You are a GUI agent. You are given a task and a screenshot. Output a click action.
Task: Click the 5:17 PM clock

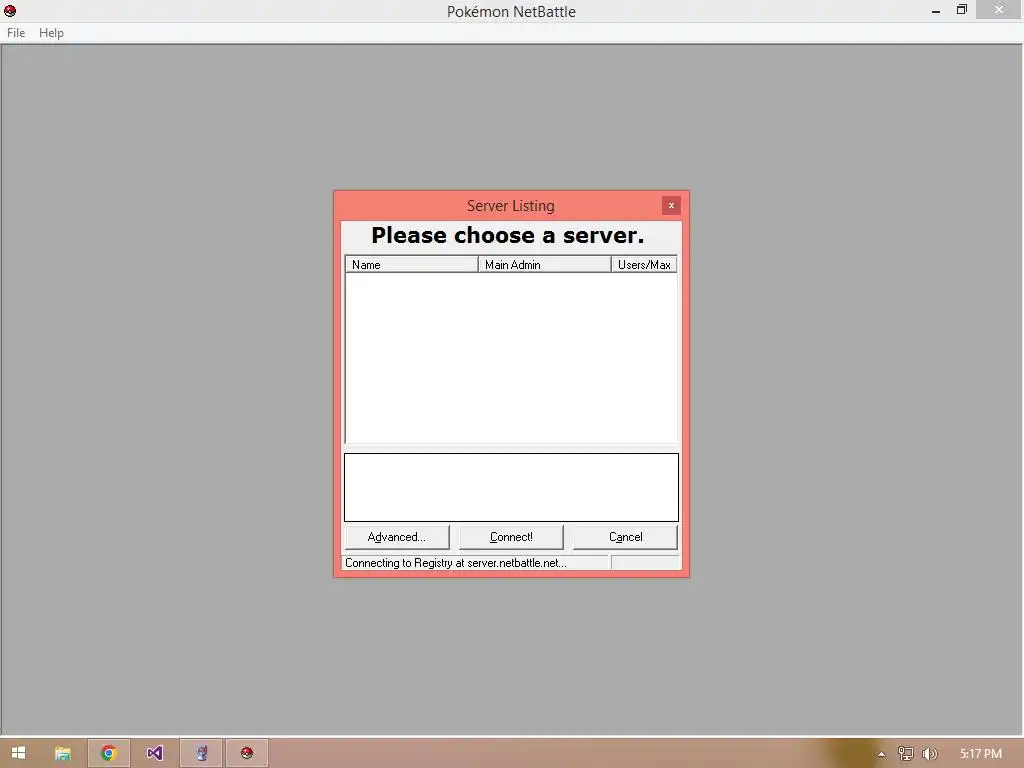[x=980, y=754]
